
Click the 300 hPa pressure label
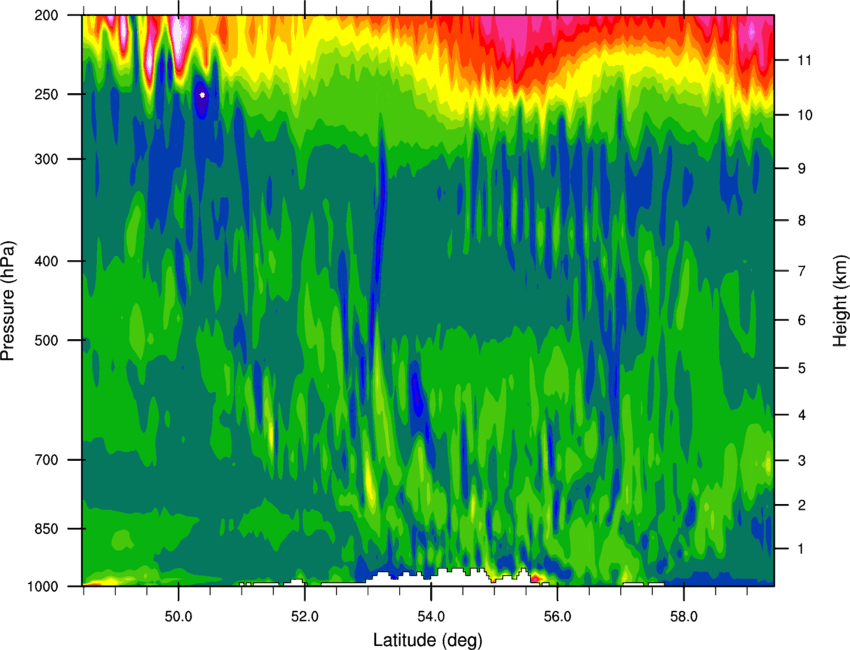pyautogui.click(x=47, y=159)
